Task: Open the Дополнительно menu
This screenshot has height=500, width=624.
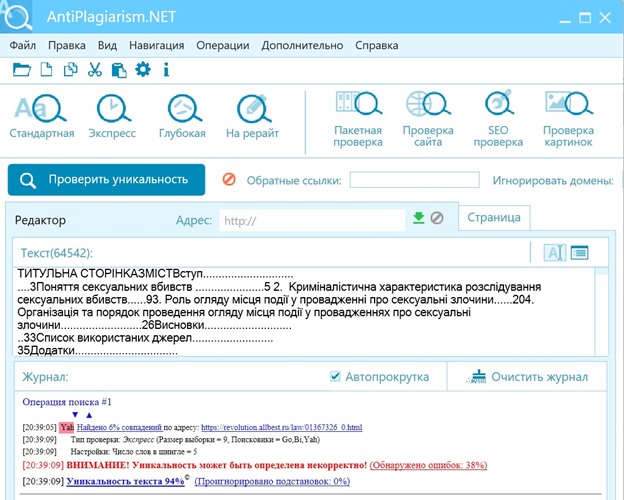Action: click(302, 45)
